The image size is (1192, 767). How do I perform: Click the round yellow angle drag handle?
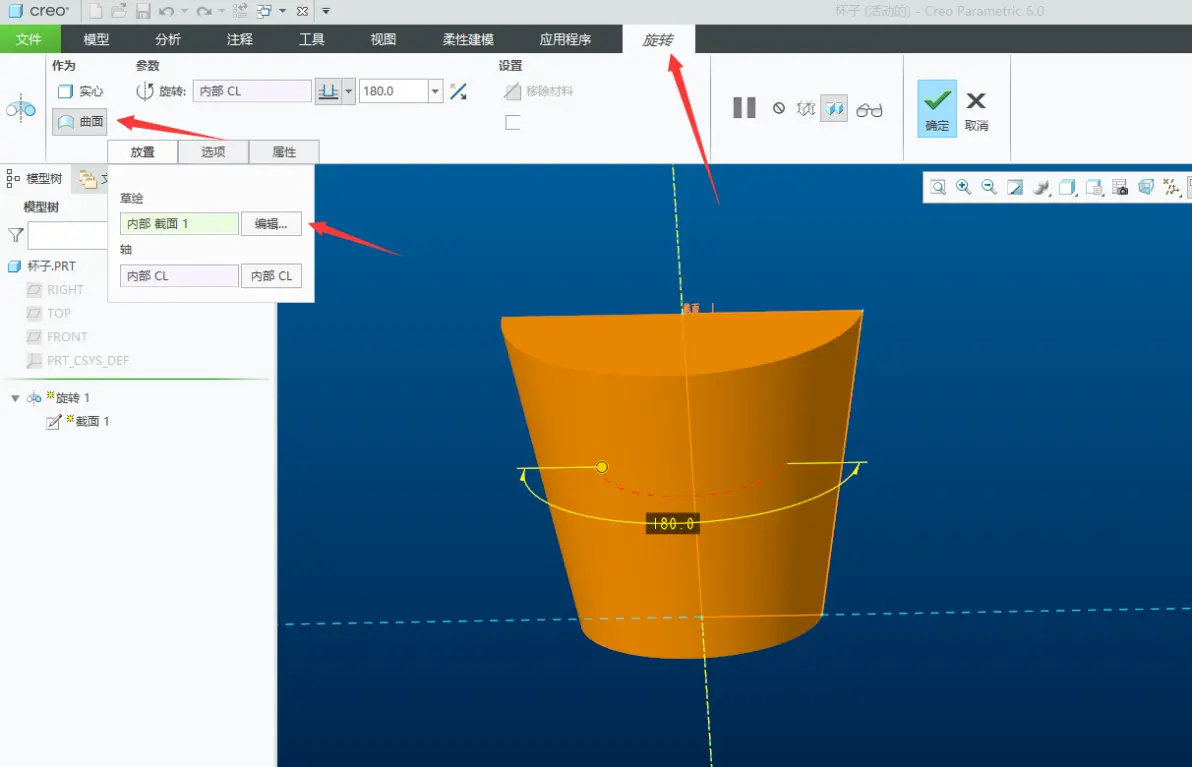point(601,467)
